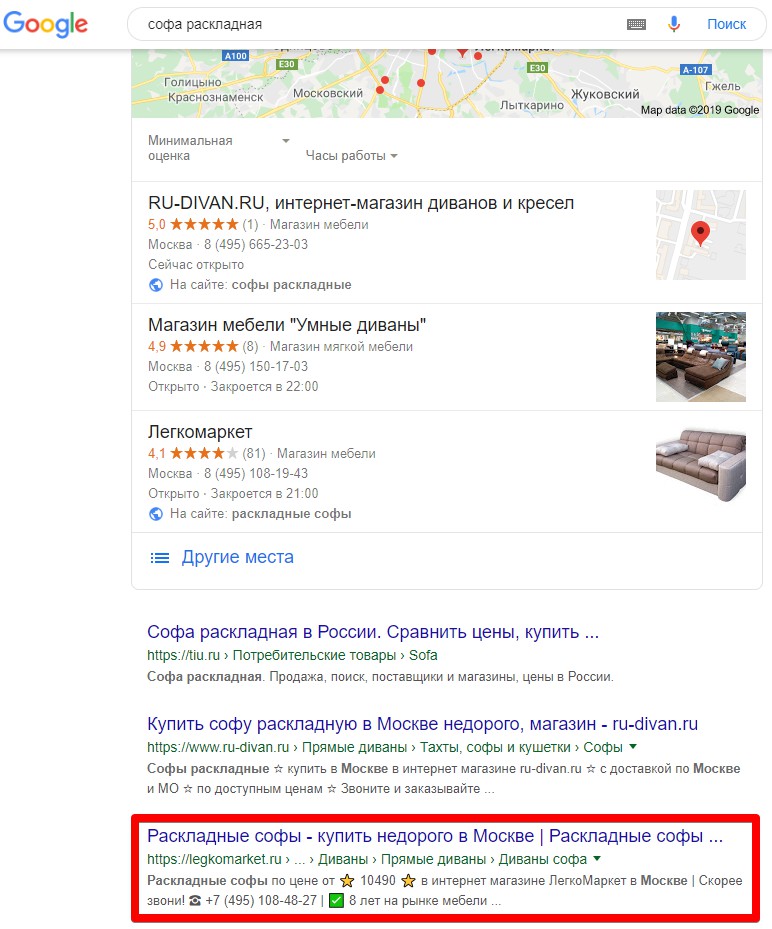
Task: Open dropdown arrow after Диваны софа breadcrumb
Action: 597,858
